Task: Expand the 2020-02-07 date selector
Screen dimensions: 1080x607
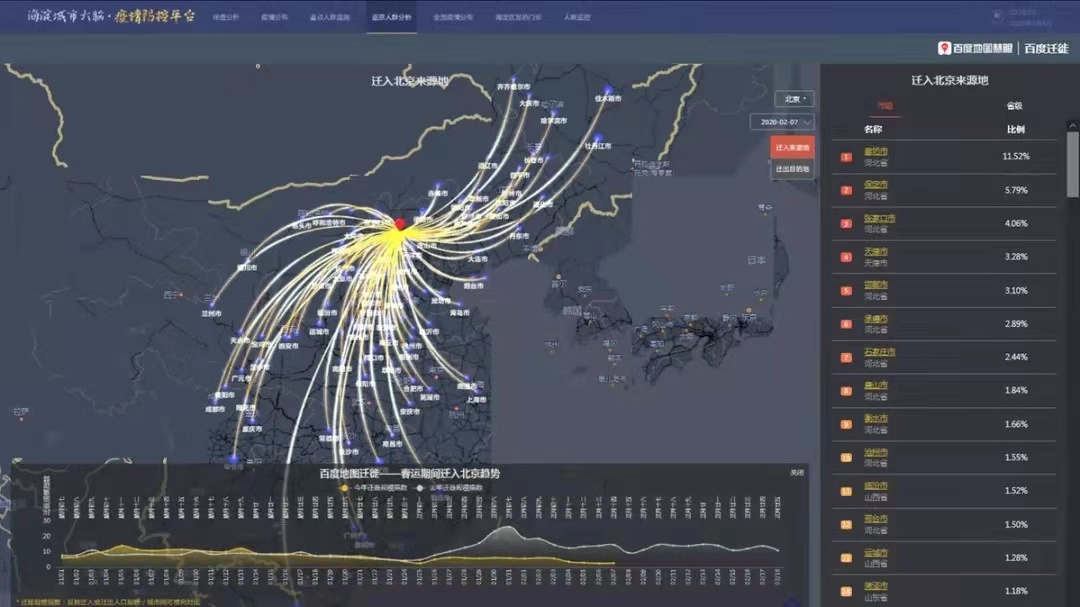Action: pyautogui.click(x=782, y=121)
